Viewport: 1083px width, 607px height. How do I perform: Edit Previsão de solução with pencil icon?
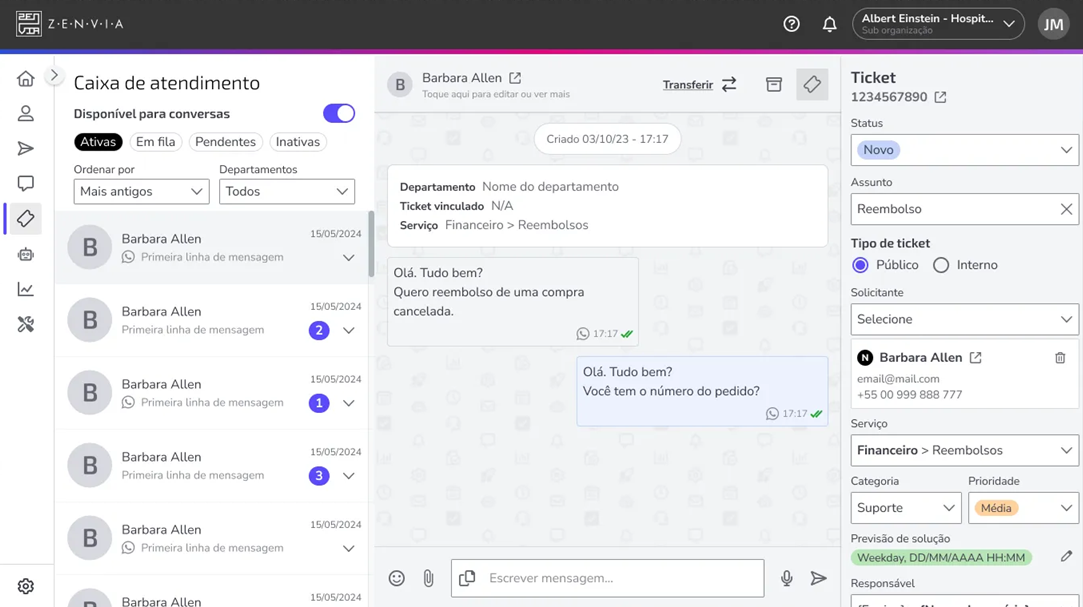point(1066,557)
